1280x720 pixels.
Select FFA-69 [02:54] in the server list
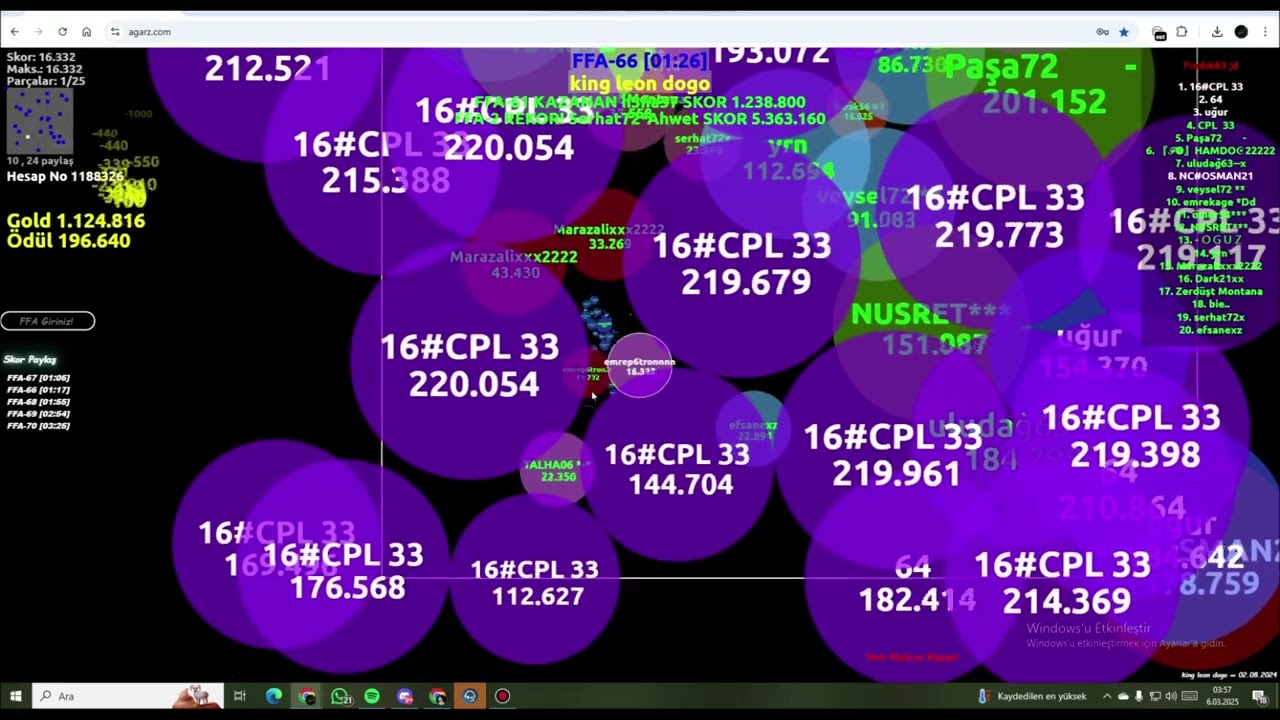click(38, 414)
